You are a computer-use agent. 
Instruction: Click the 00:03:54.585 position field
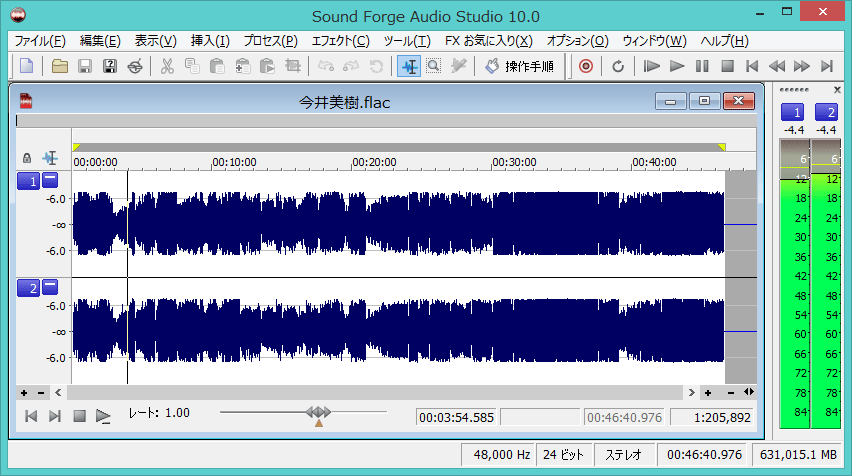(457, 417)
